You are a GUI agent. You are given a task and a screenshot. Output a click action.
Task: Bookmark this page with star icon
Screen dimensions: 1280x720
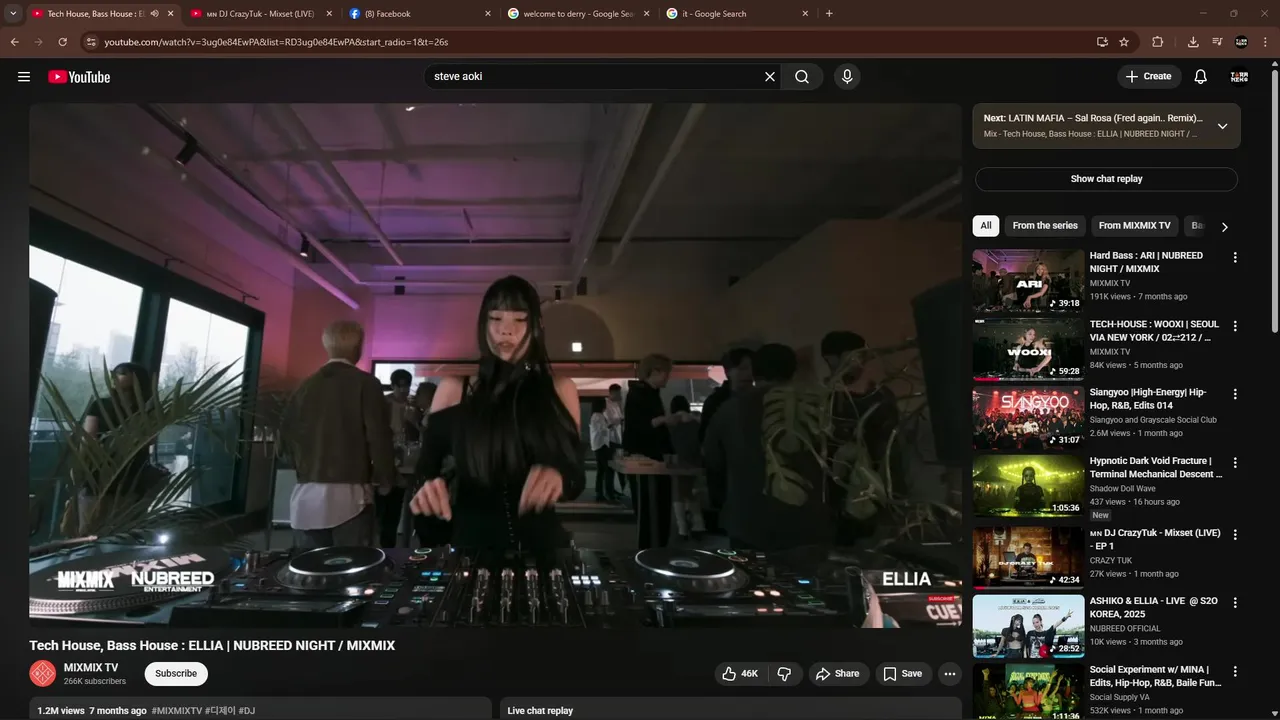[1124, 42]
